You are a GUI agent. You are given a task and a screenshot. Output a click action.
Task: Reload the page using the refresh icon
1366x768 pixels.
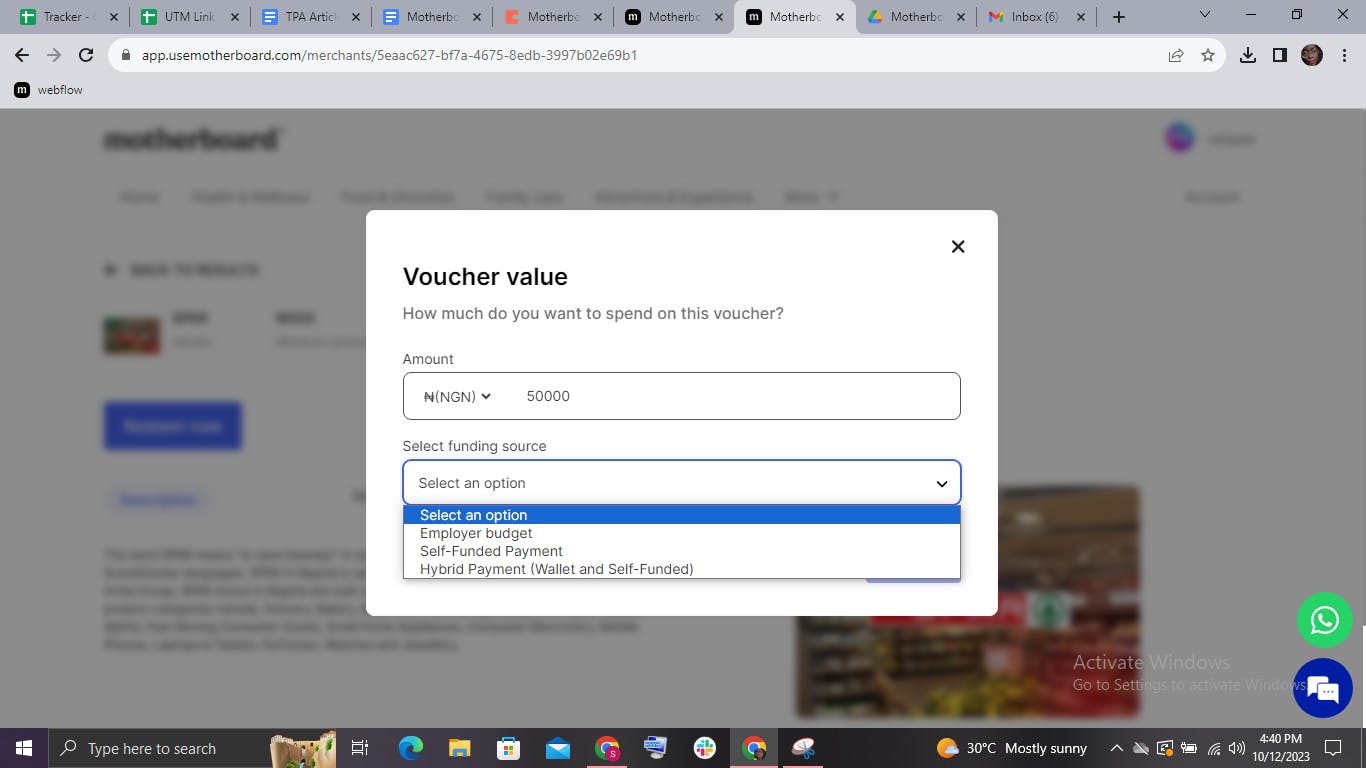[x=86, y=55]
